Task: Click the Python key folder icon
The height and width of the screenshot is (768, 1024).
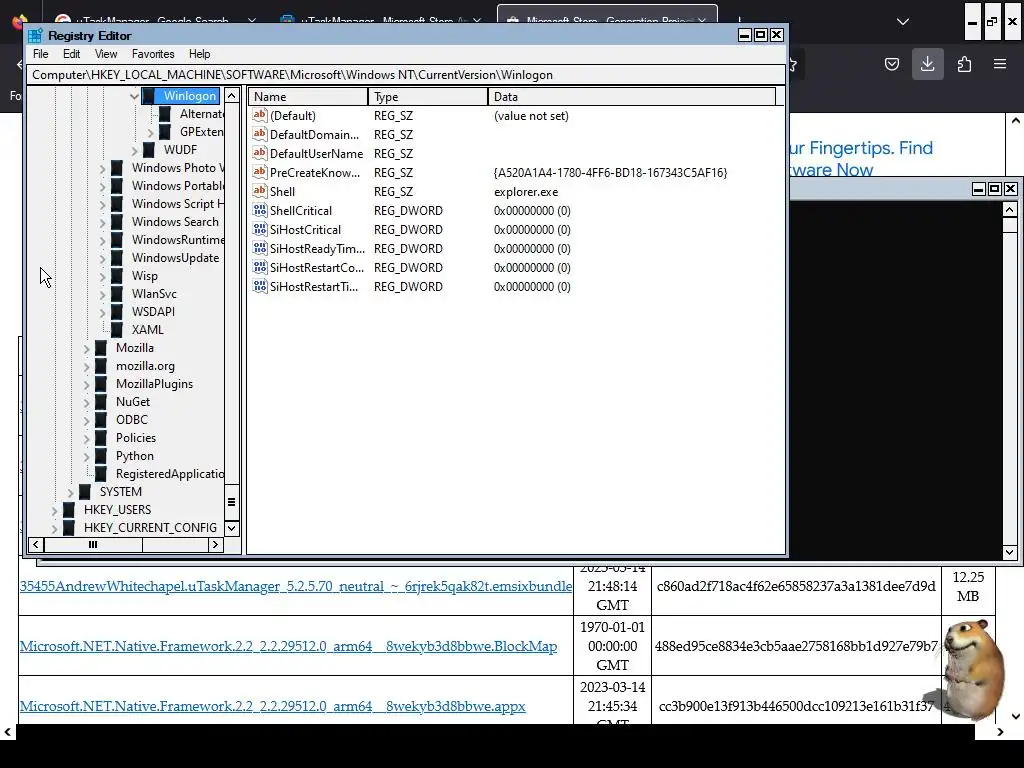Action: 101,456
